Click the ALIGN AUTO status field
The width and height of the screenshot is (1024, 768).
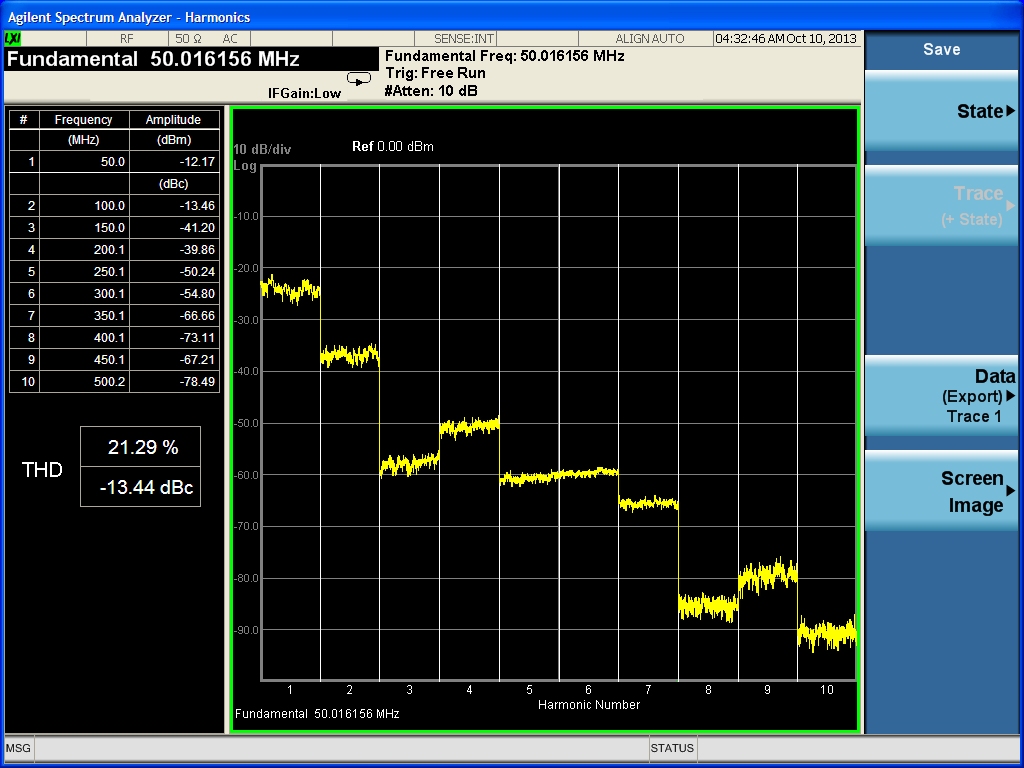[x=649, y=39]
